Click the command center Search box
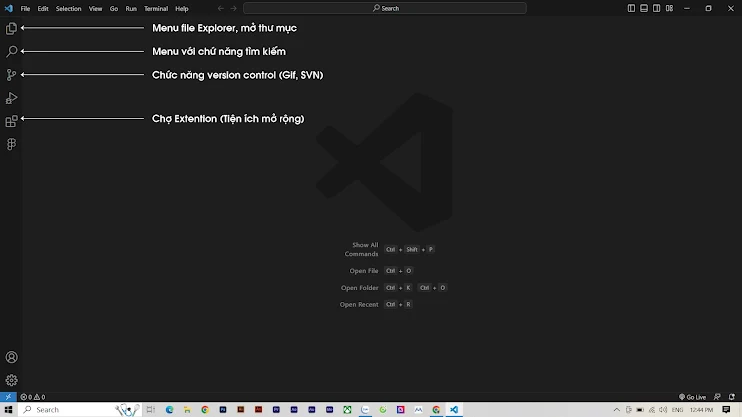Screen dimensions: 742x417 [385, 8]
